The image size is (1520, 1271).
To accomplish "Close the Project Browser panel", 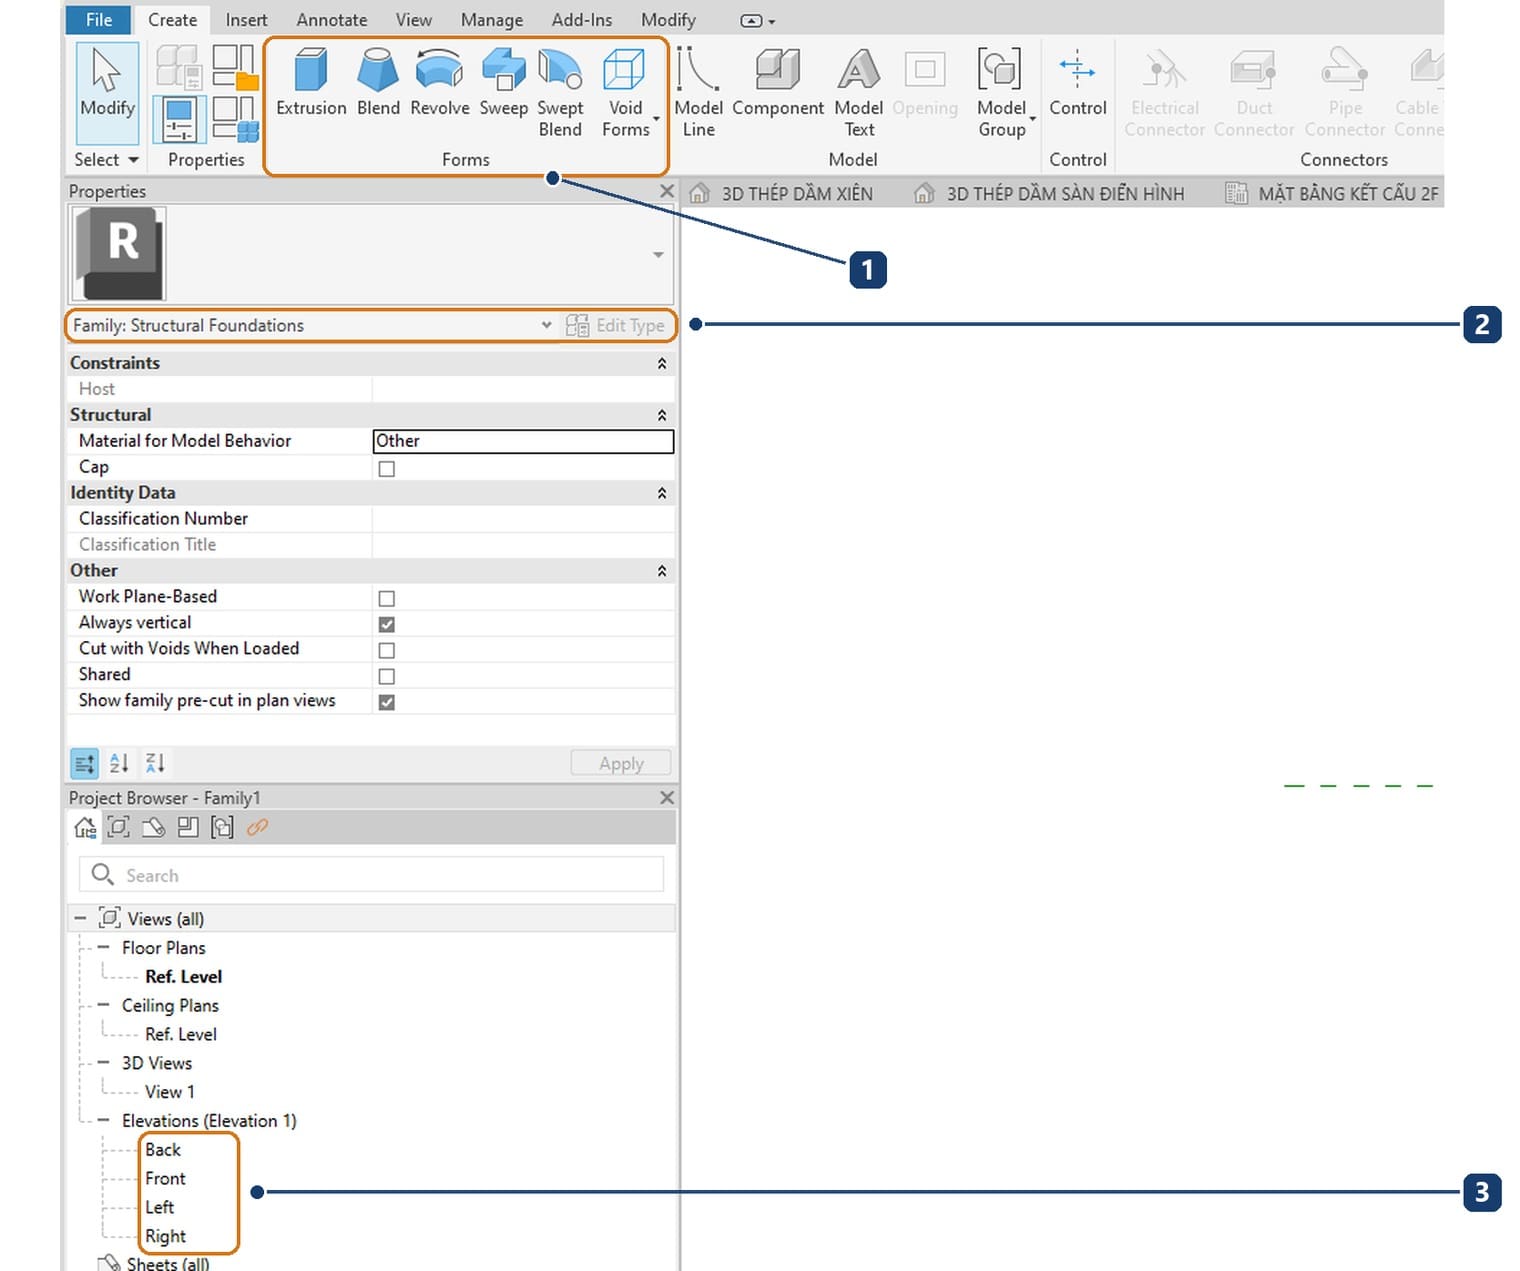I will [x=667, y=798].
